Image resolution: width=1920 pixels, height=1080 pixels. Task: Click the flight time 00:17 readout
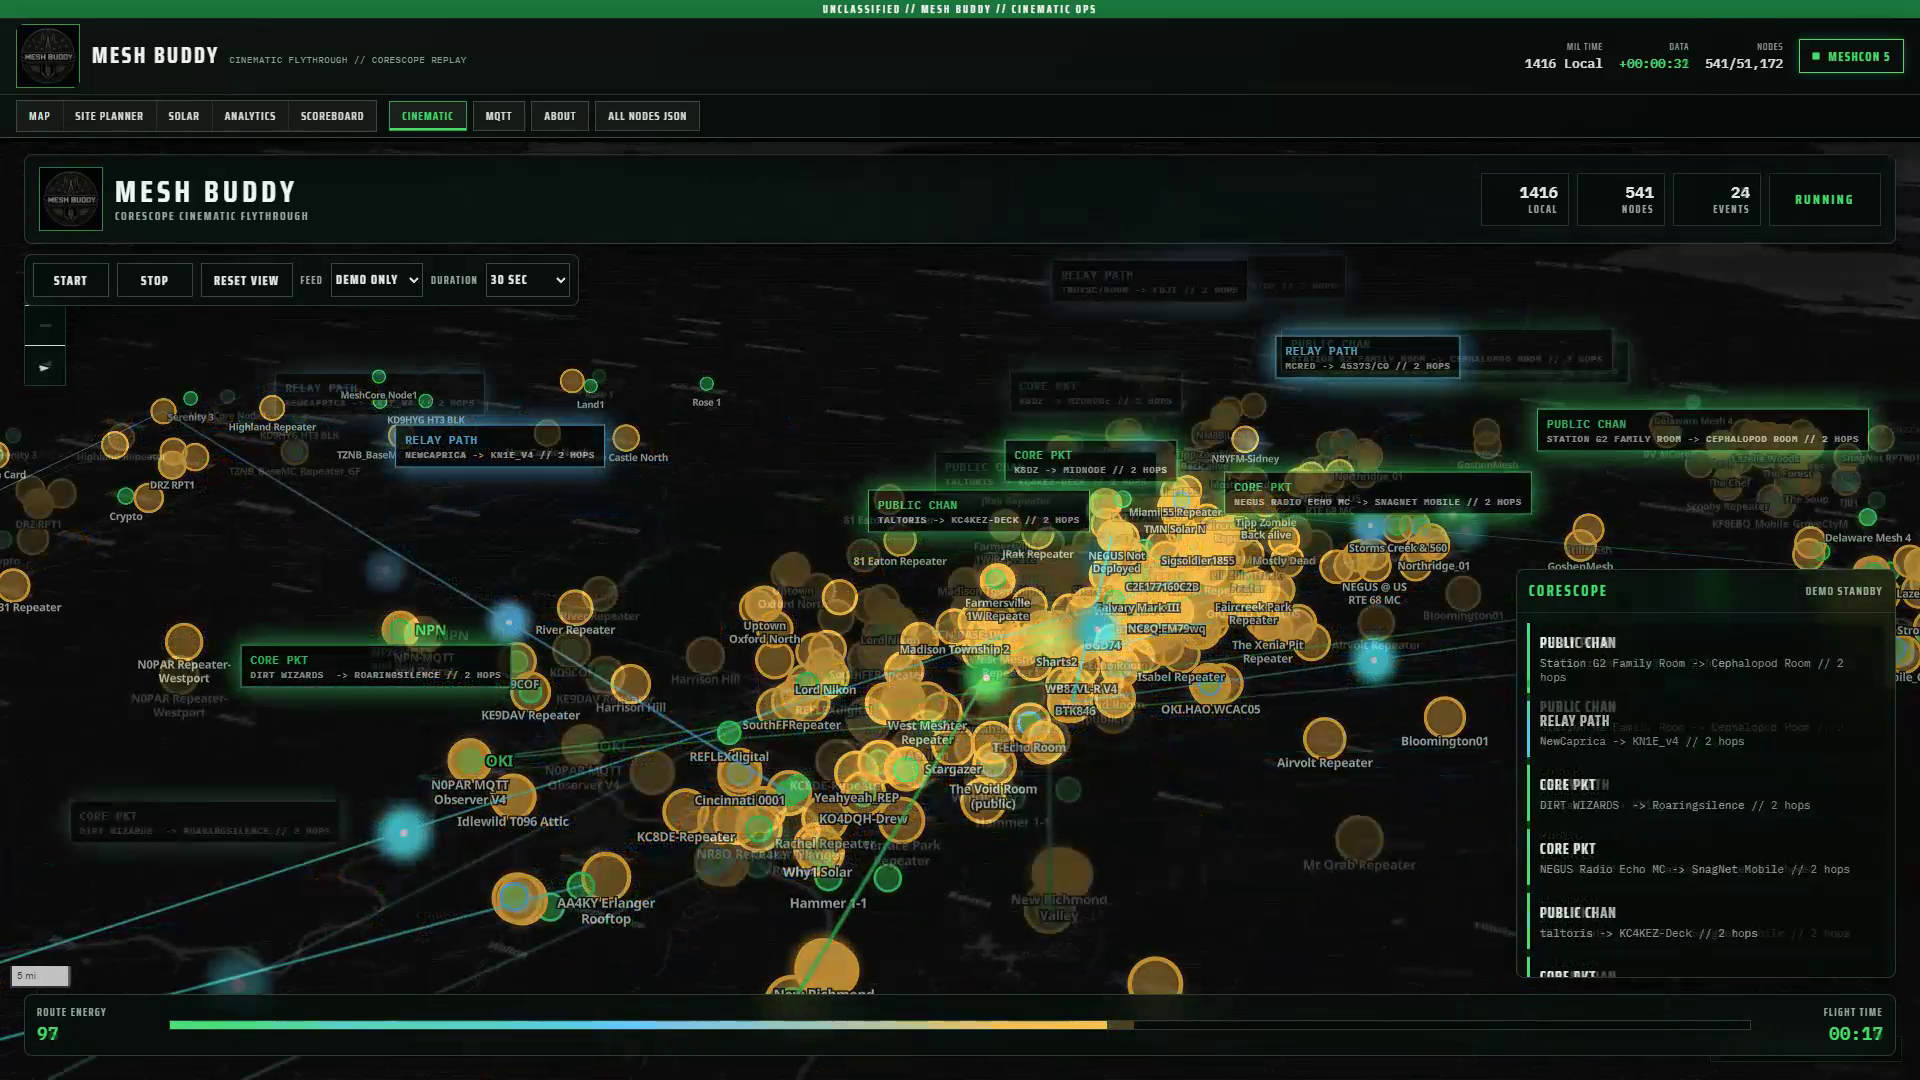pos(1855,1034)
